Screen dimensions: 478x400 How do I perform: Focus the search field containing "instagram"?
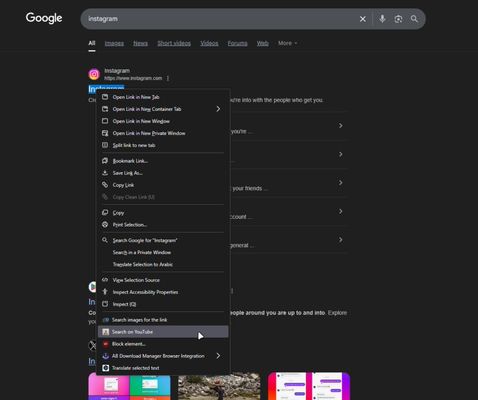[220, 19]
